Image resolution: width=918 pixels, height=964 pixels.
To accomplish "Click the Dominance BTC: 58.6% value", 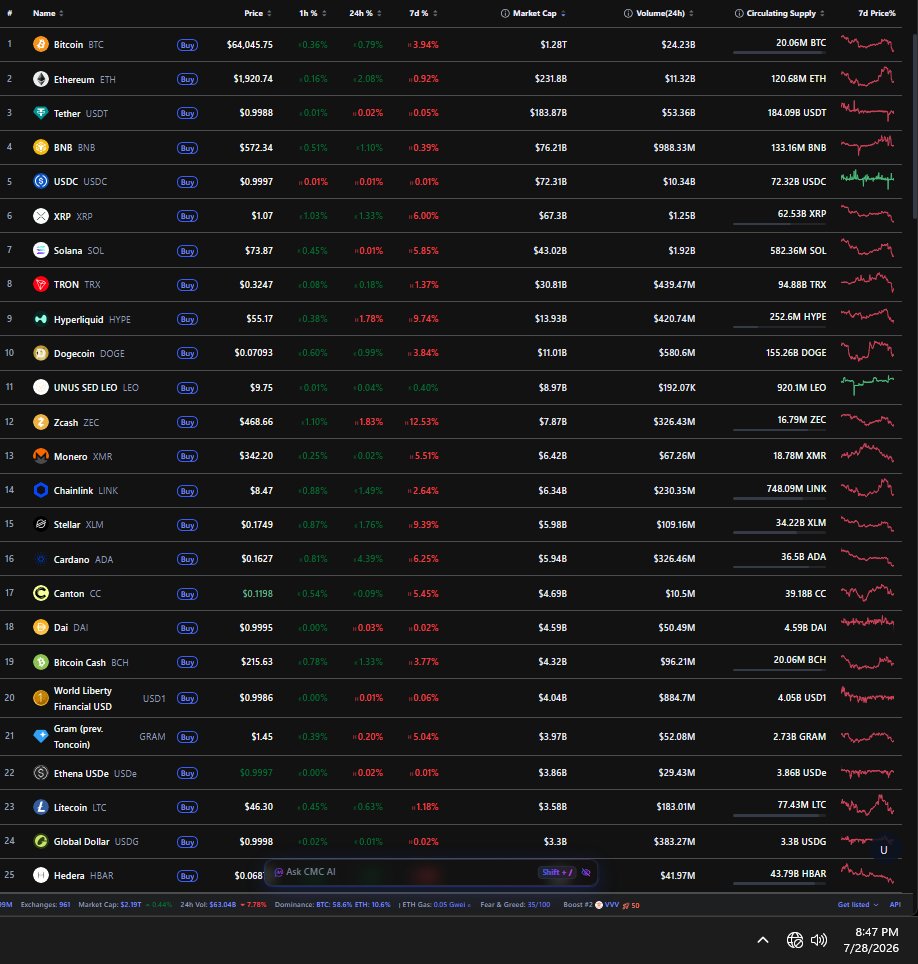I will [334, 904].
